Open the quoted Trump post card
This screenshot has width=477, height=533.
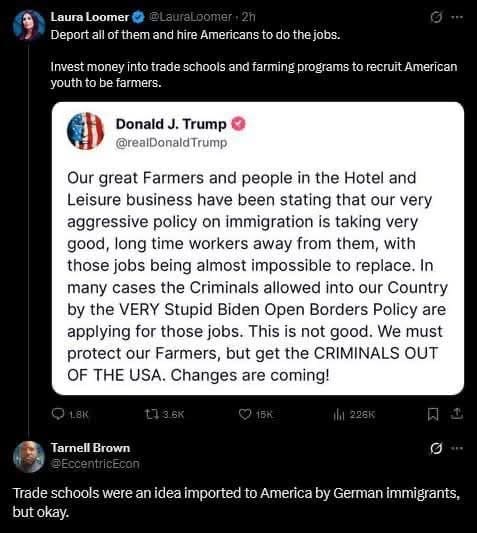(258, 248)
